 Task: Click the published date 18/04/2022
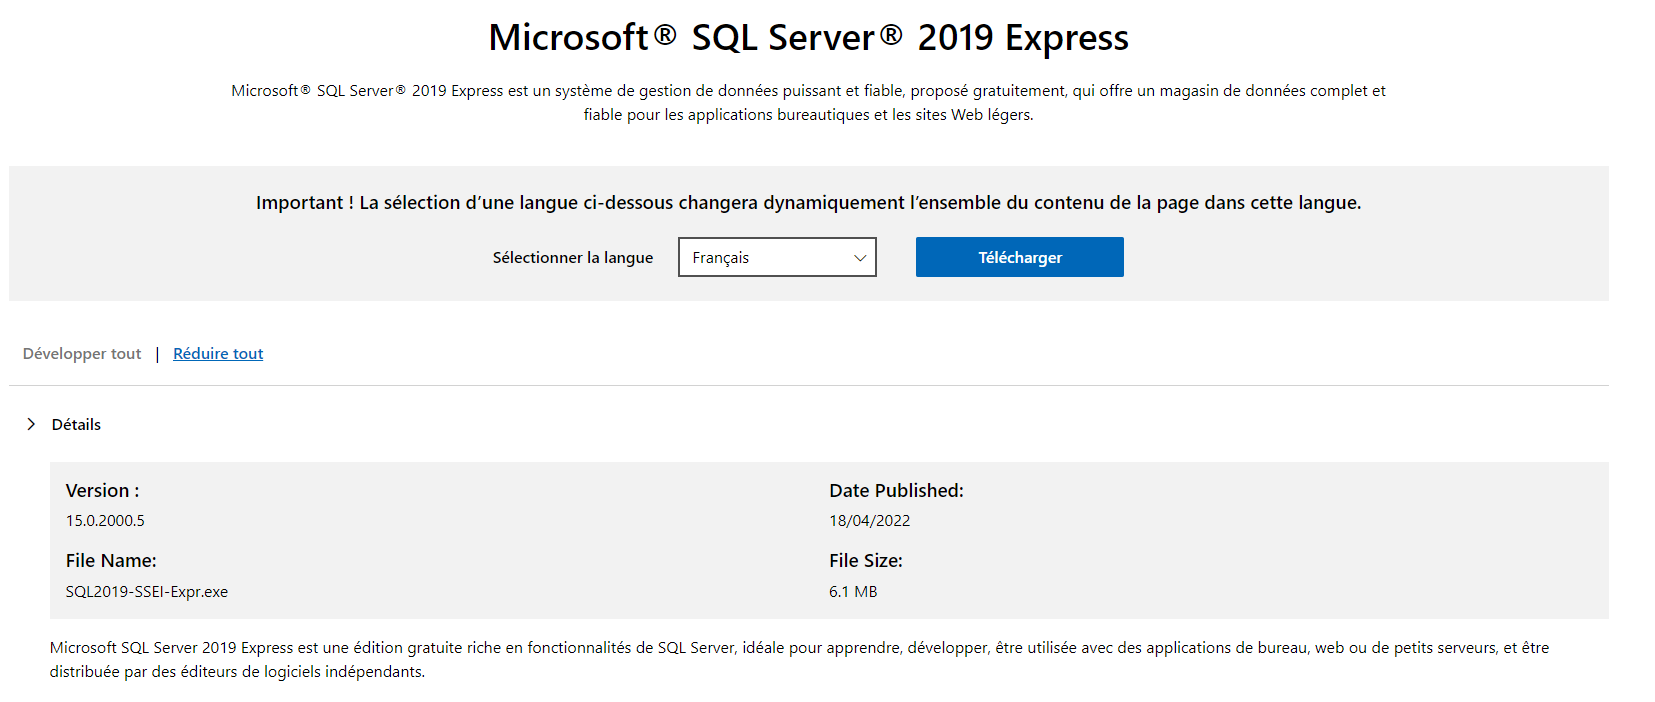click(869, 521)
